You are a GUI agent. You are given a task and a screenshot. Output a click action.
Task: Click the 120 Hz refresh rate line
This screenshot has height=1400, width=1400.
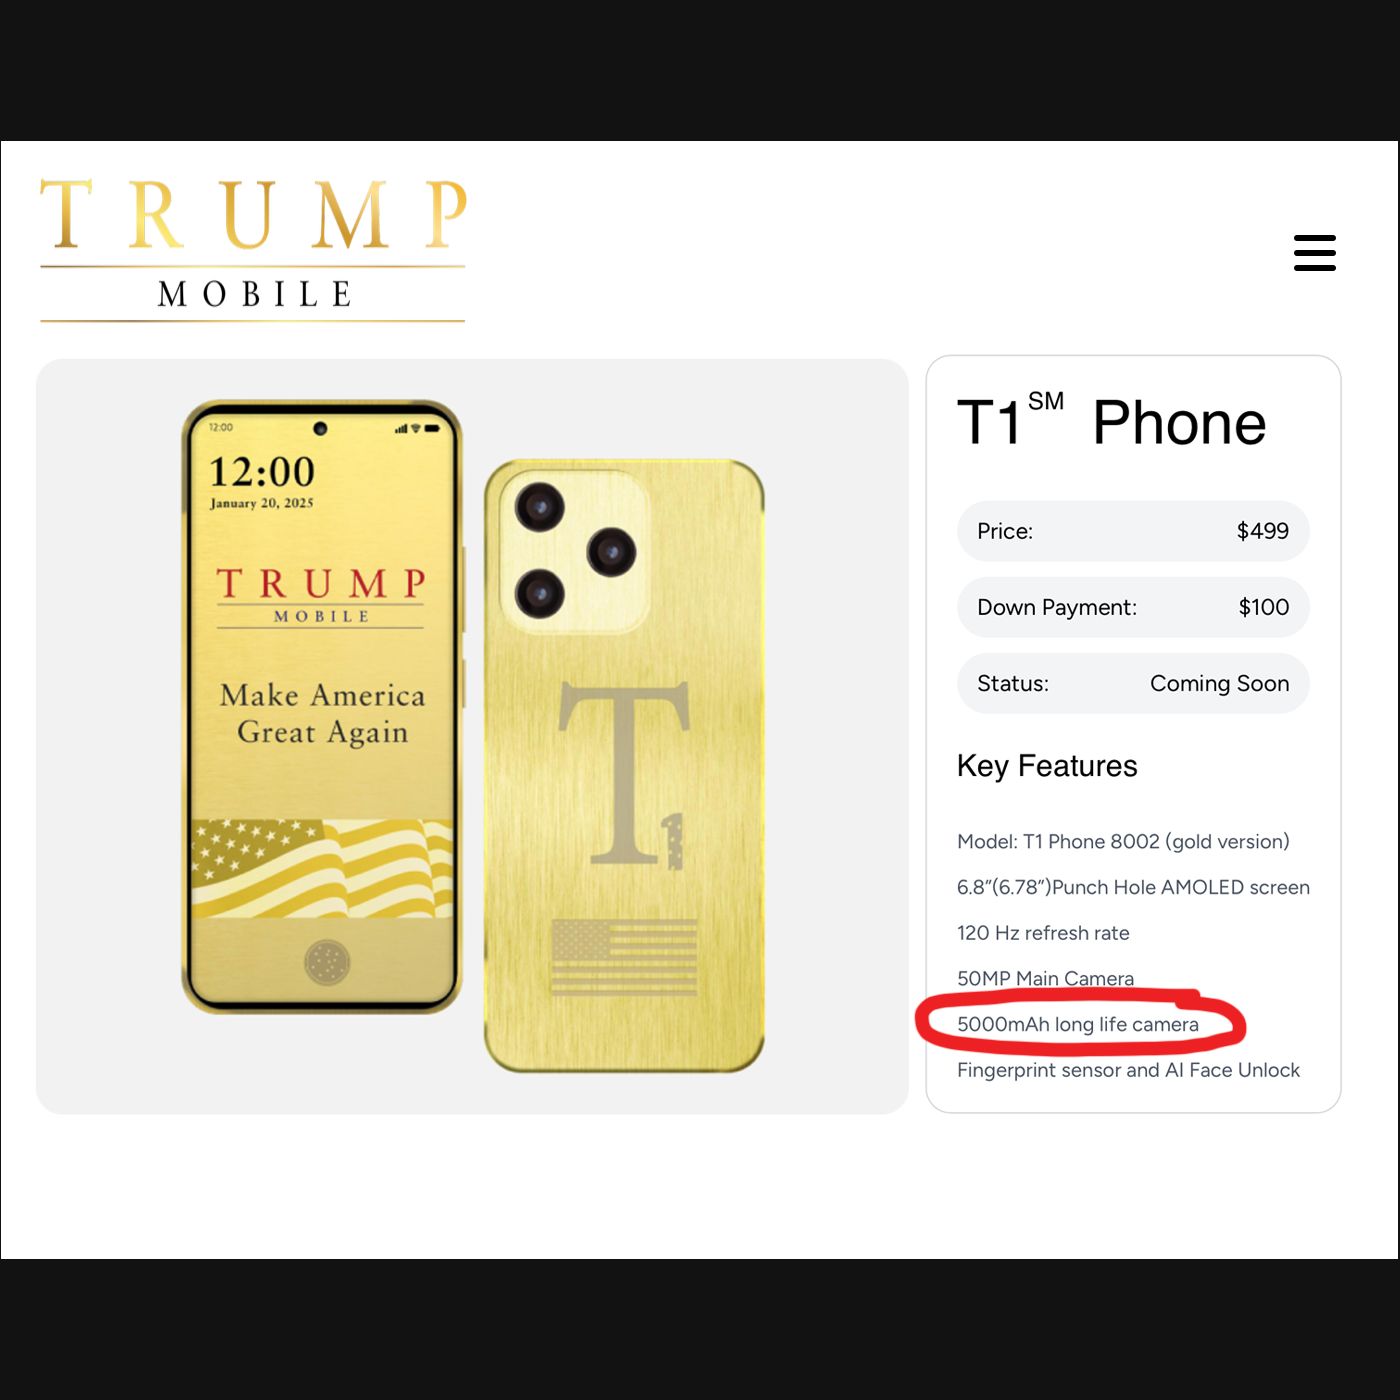pos(1043,933)
